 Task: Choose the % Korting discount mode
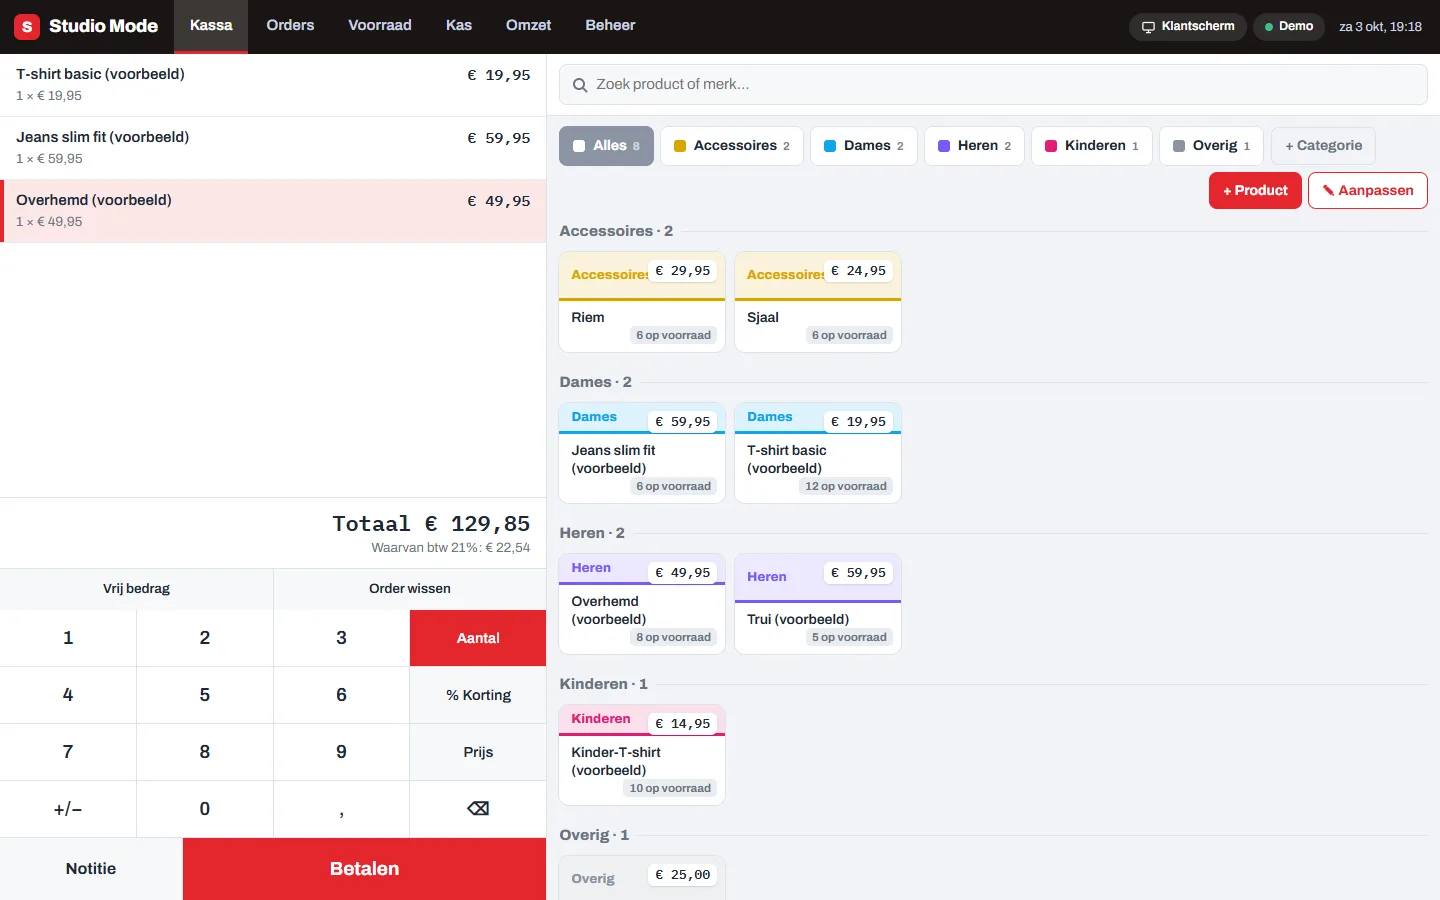coord(478,695)
